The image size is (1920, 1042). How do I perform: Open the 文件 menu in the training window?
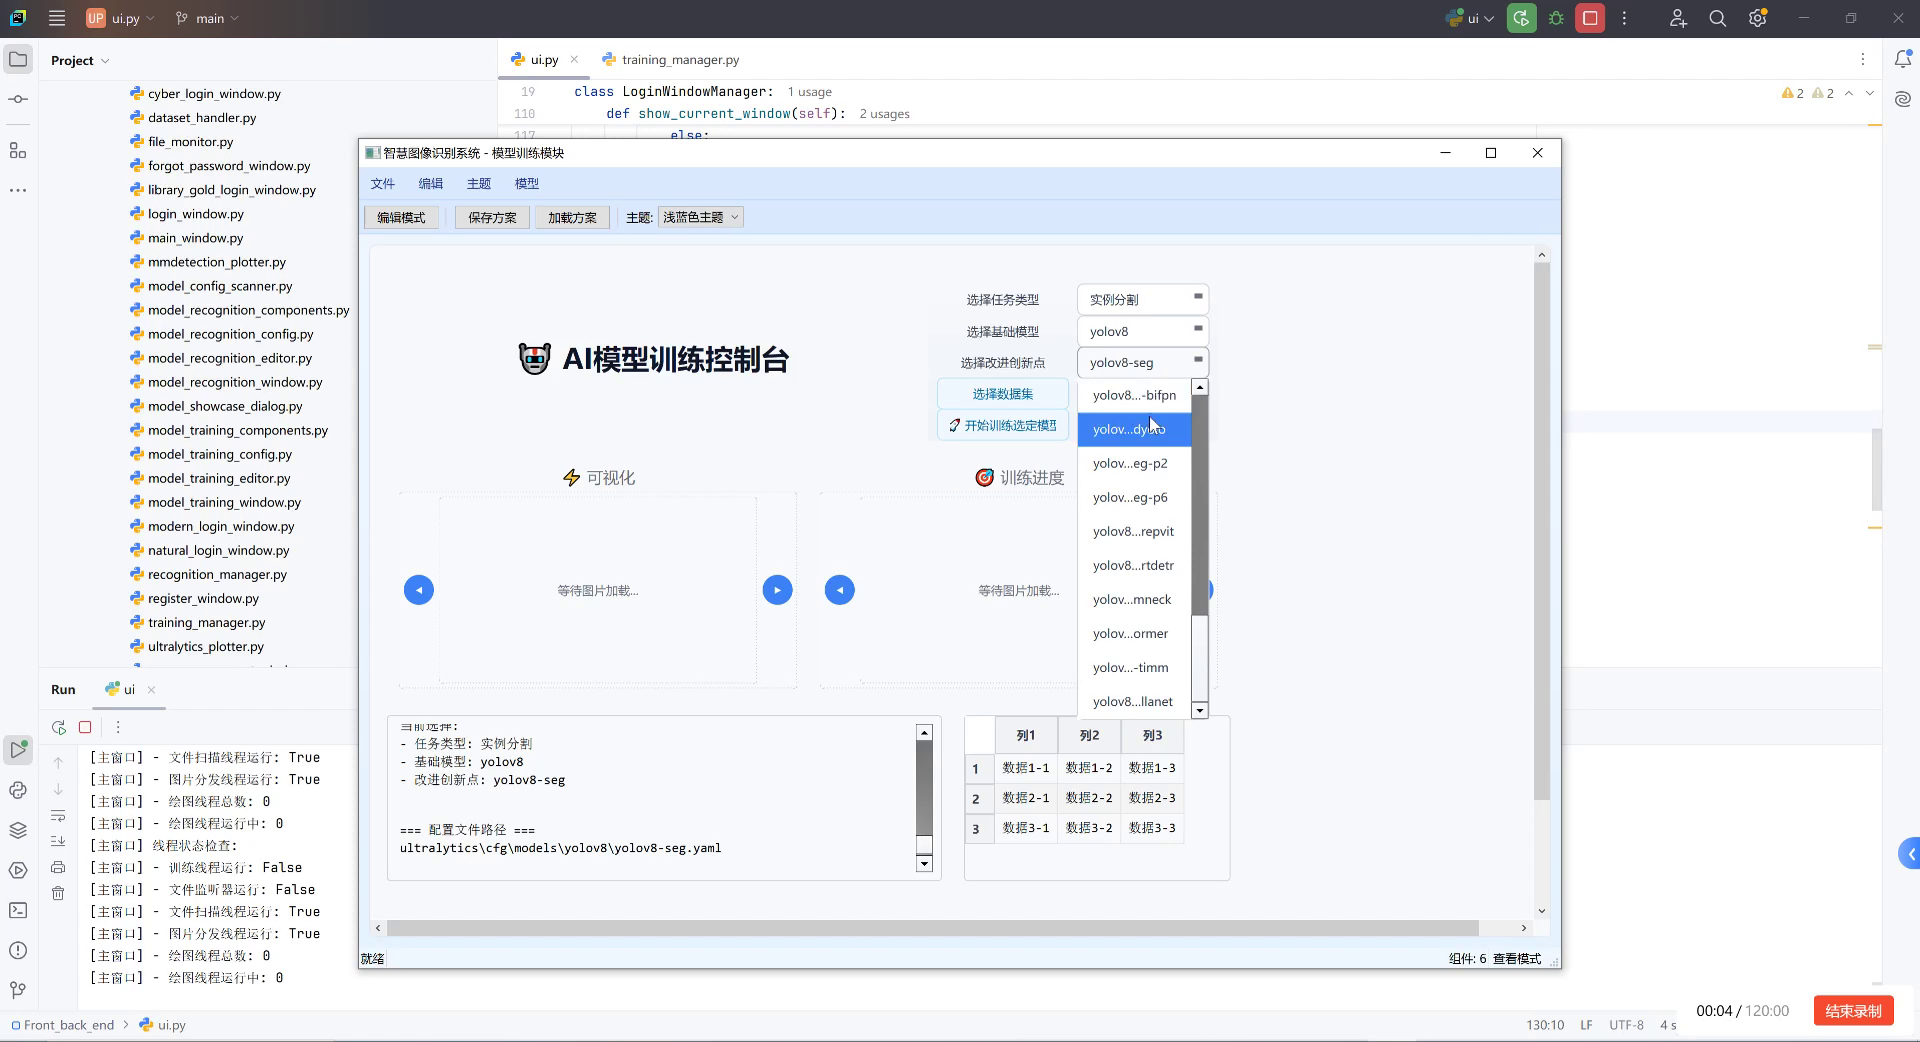pyautogui.click(x=382, y=183)
